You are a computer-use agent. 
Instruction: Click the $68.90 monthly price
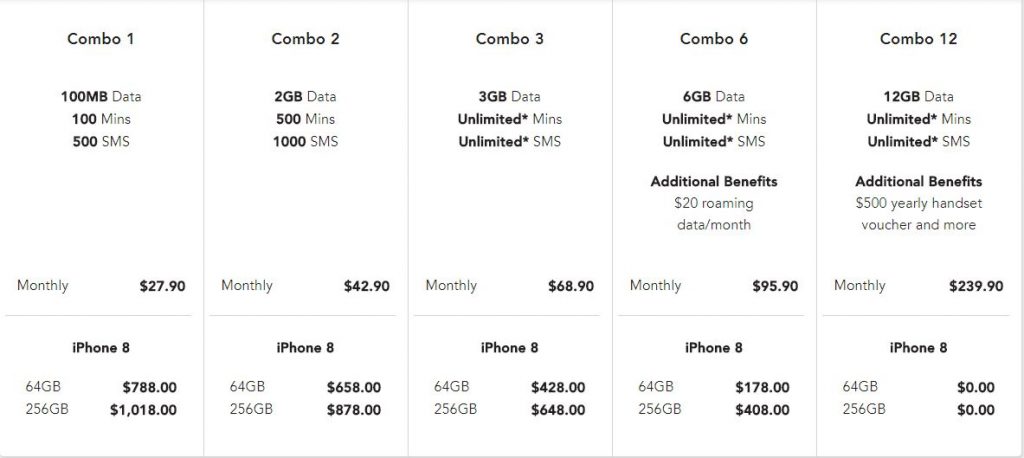(x=571, y=286)
